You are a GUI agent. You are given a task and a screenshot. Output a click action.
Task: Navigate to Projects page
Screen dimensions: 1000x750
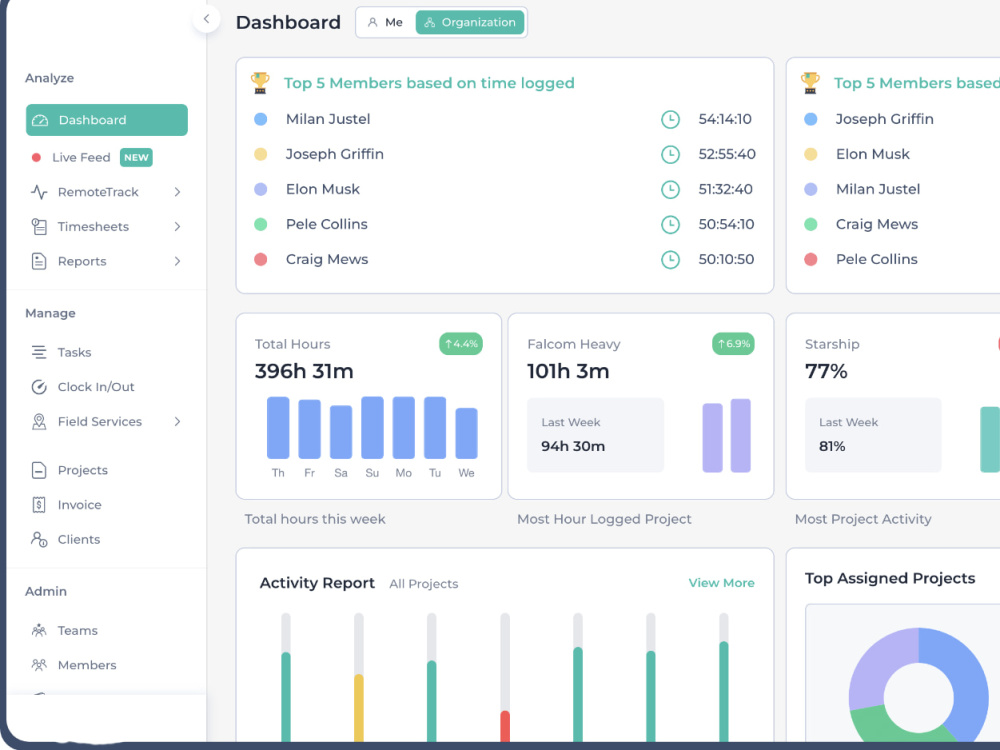pos(82,470)
